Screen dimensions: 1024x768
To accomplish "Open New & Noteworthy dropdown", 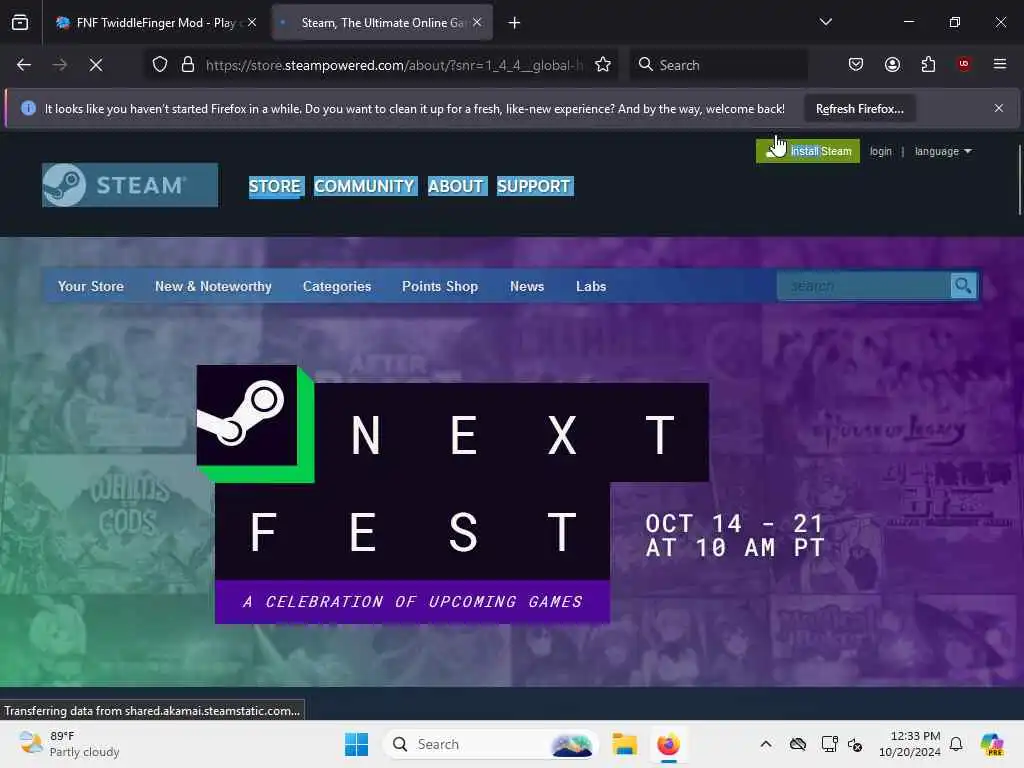I will [213, 286].
